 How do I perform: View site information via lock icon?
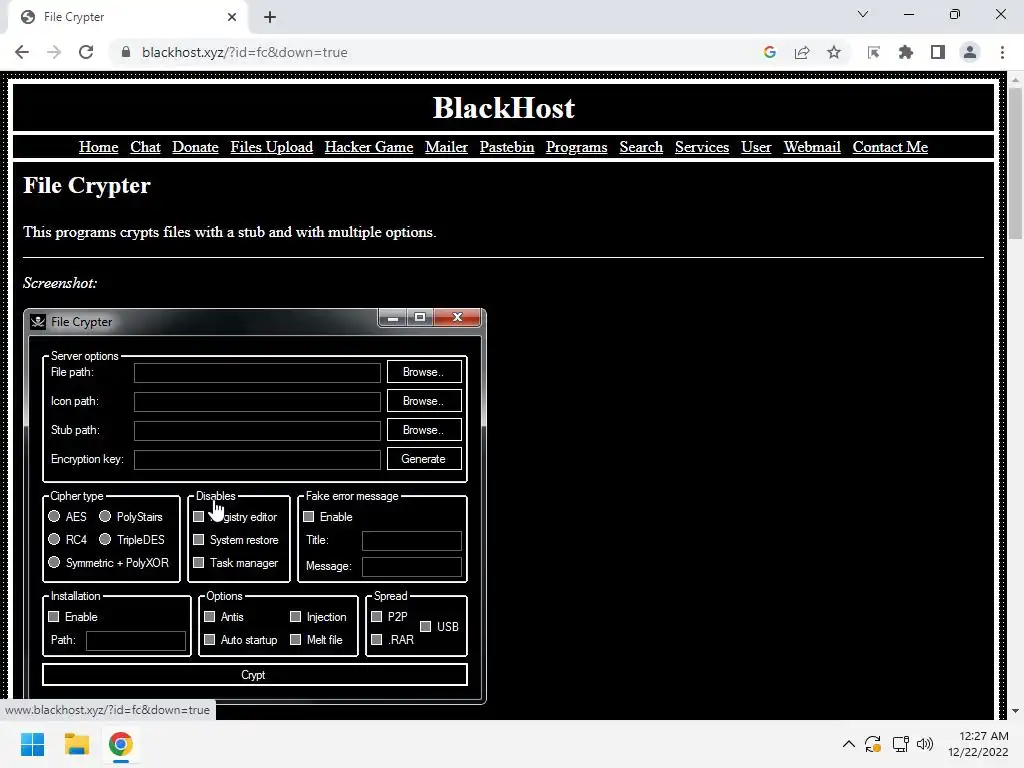pos(126,52)
